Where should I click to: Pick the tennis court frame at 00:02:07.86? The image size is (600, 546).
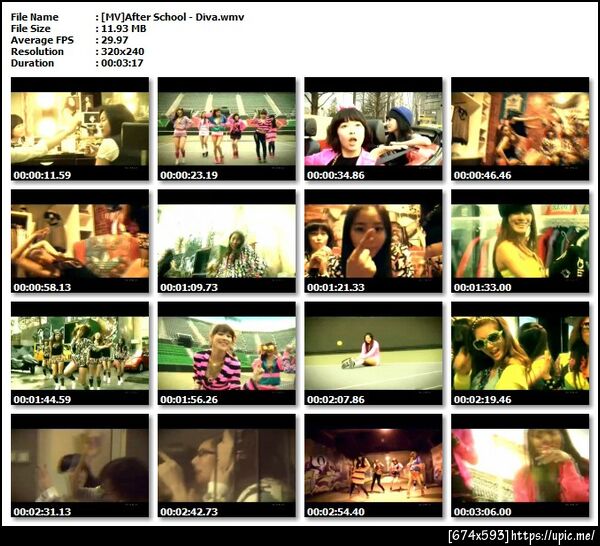[373, 353]
